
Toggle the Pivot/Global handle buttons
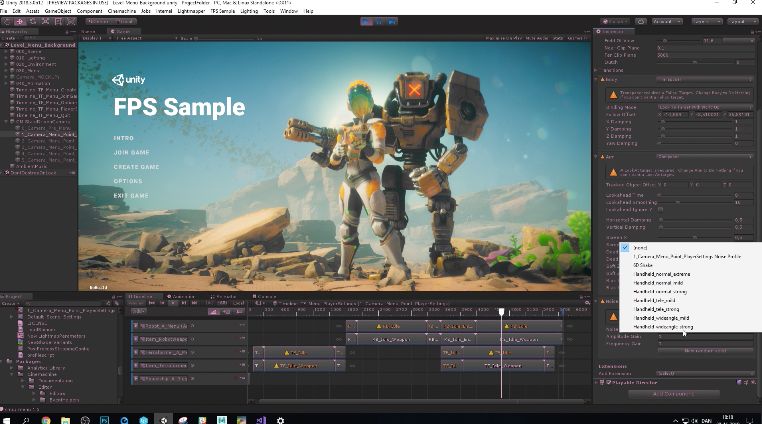[111, 21]
